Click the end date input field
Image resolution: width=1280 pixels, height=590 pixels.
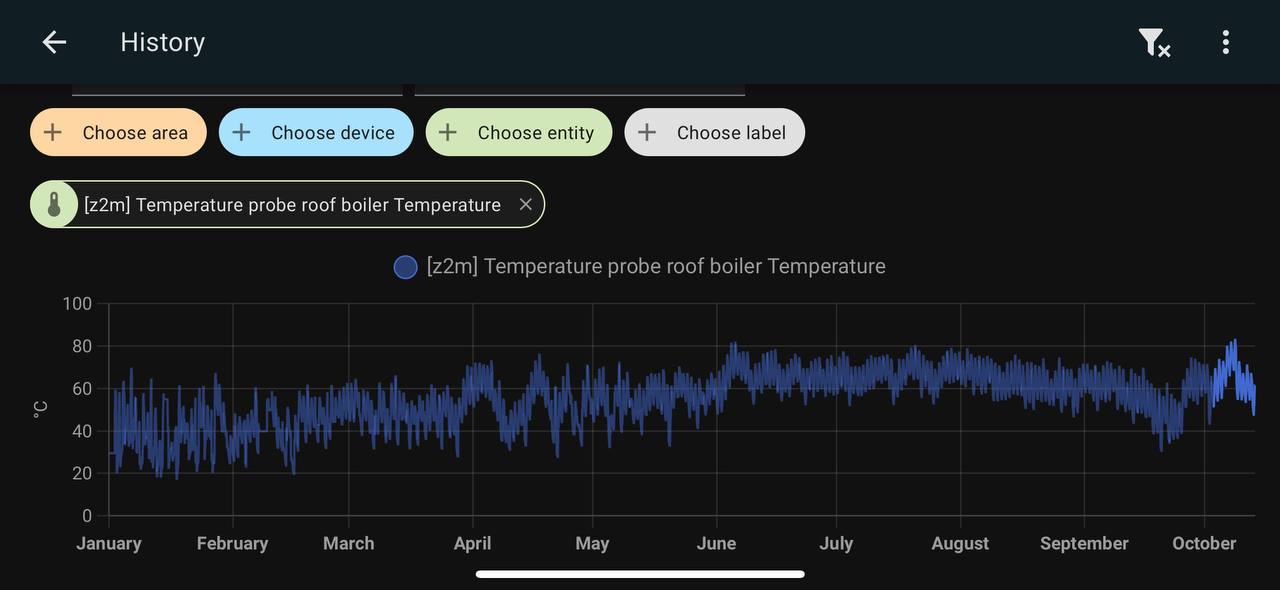(x=580, y=88)
